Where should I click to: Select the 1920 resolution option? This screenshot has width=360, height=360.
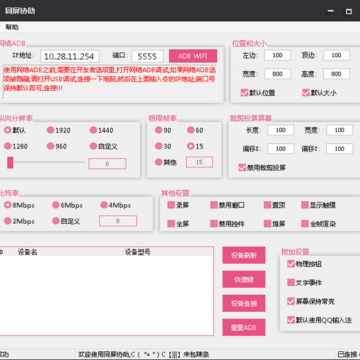pyautogui.click(x=50, y=130)
